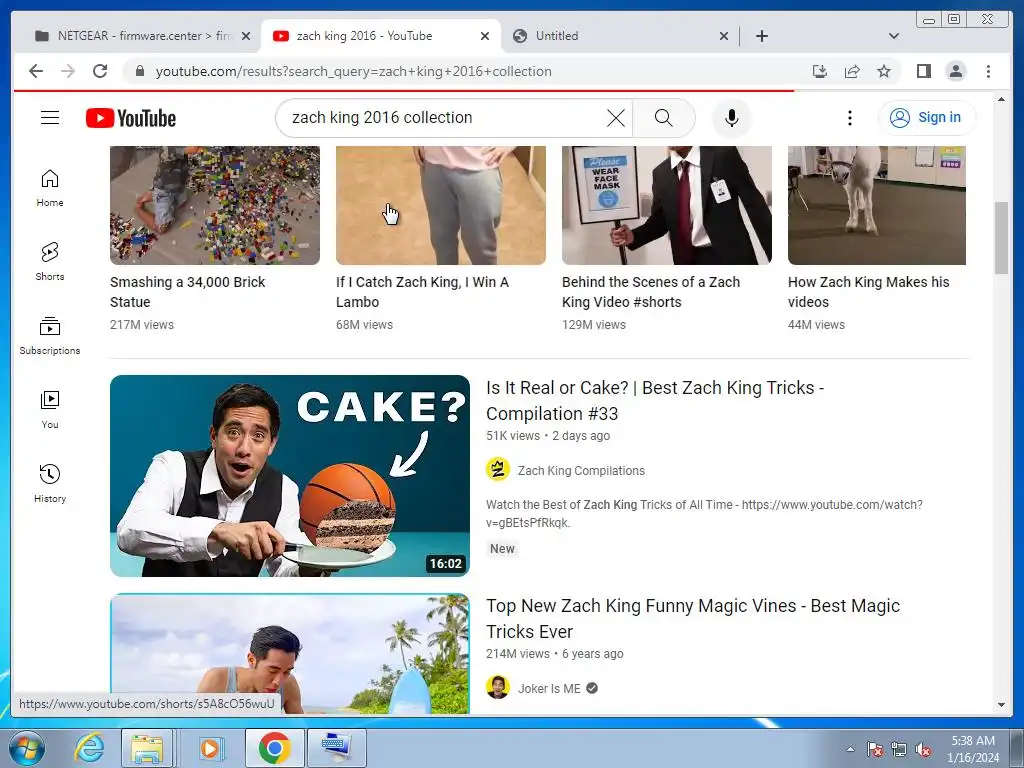Open the Behind the Scenes short thumbnail
This screenshot has height=768, width=1024.
[x=667, y=205]
